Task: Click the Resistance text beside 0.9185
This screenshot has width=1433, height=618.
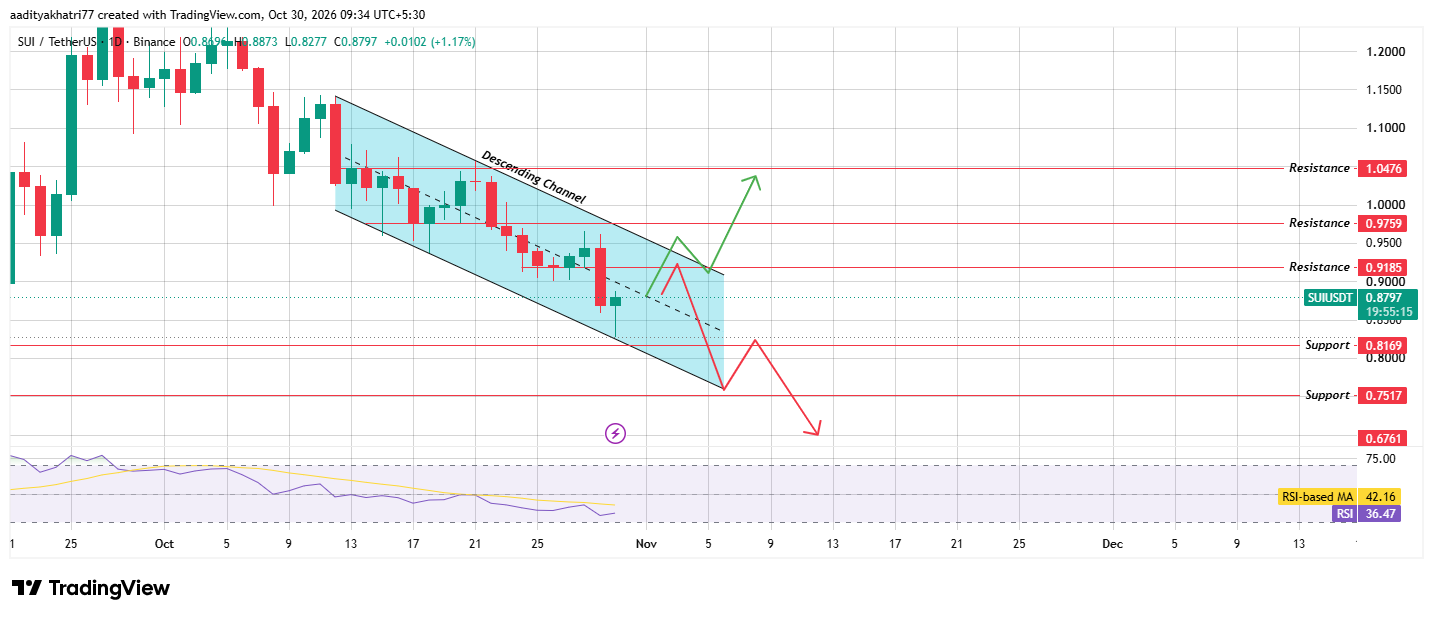Action: click(1319, 267)
